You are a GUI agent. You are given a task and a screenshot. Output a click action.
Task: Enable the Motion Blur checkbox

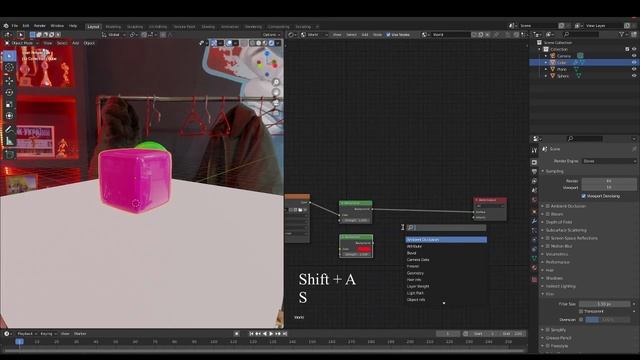point(548,246)
